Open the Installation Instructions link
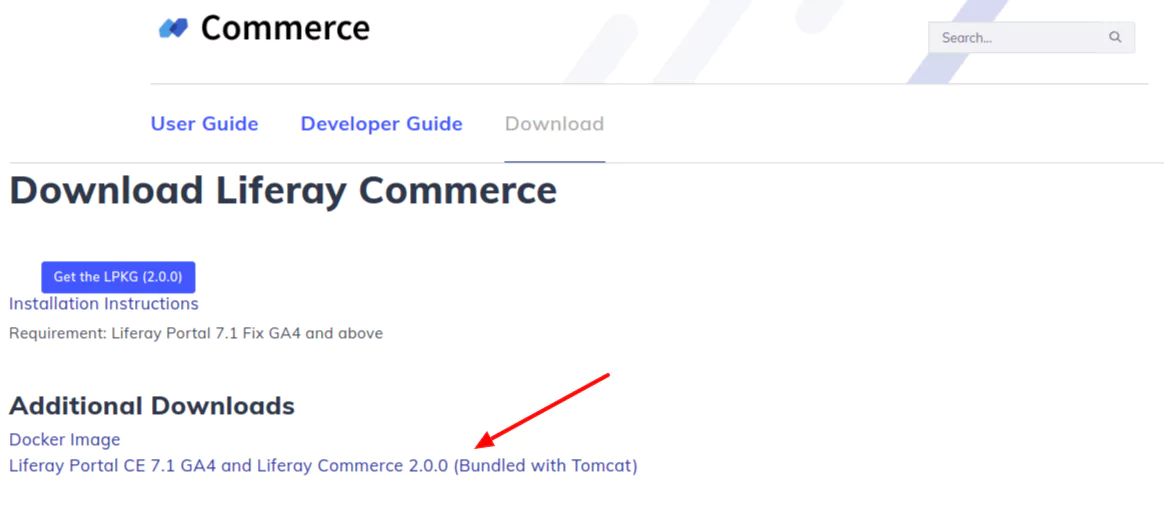 point(104,304)
